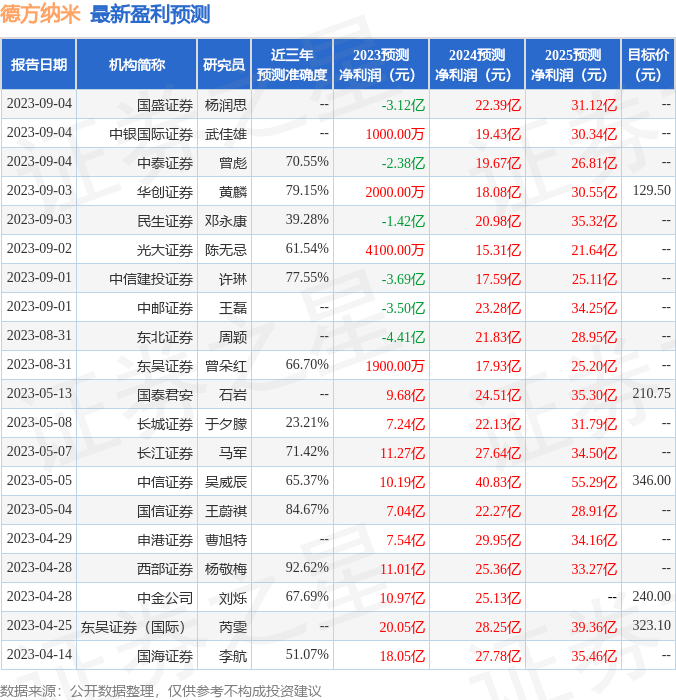Select the 国泰君安 institution cell
Image resolution: width=676 pixels, height=700 pixels.
pos(165,395)
